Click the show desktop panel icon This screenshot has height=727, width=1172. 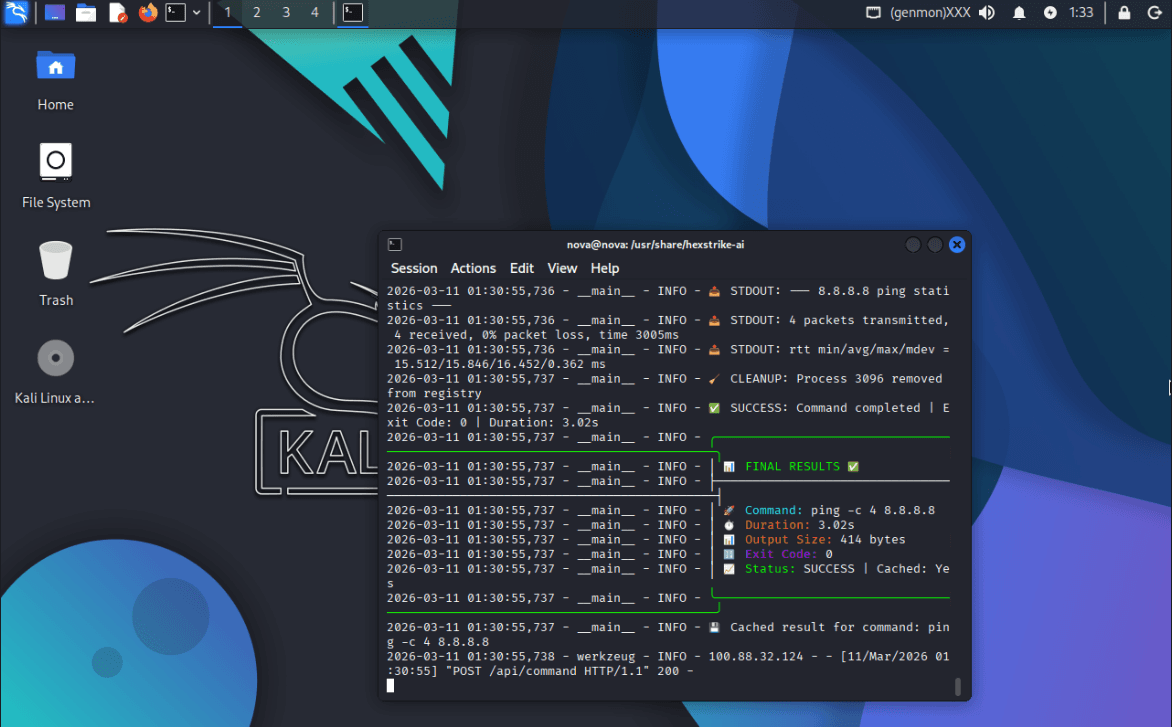(x=55, y=13)
